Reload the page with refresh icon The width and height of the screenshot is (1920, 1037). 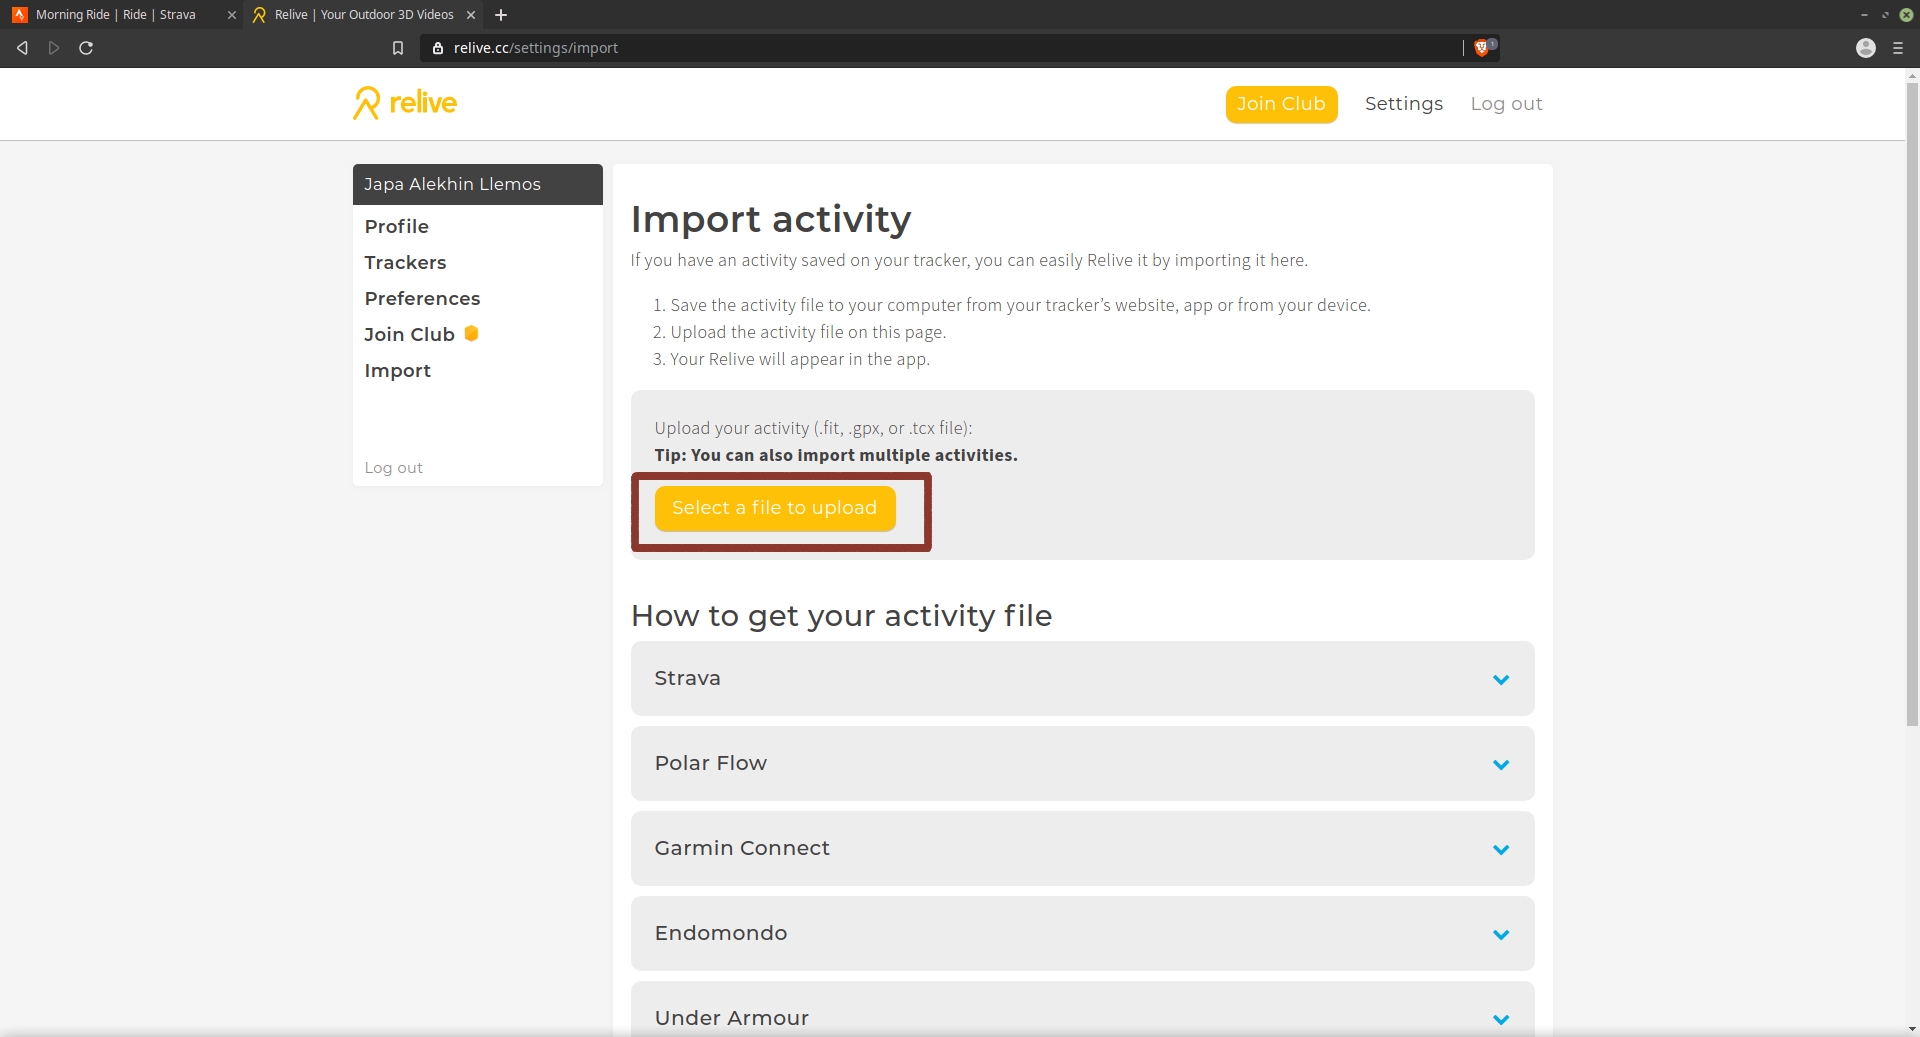pos(86,48)
